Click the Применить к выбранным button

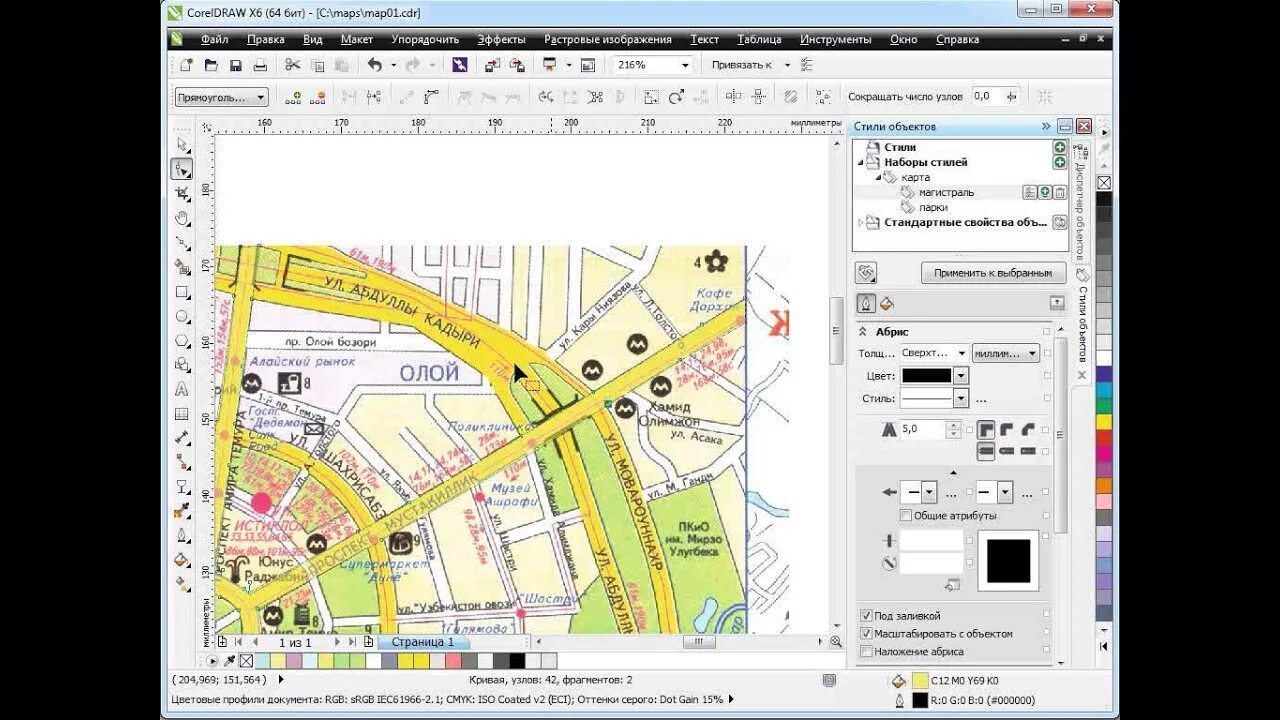pyautogui.click(x=993, y=272)
